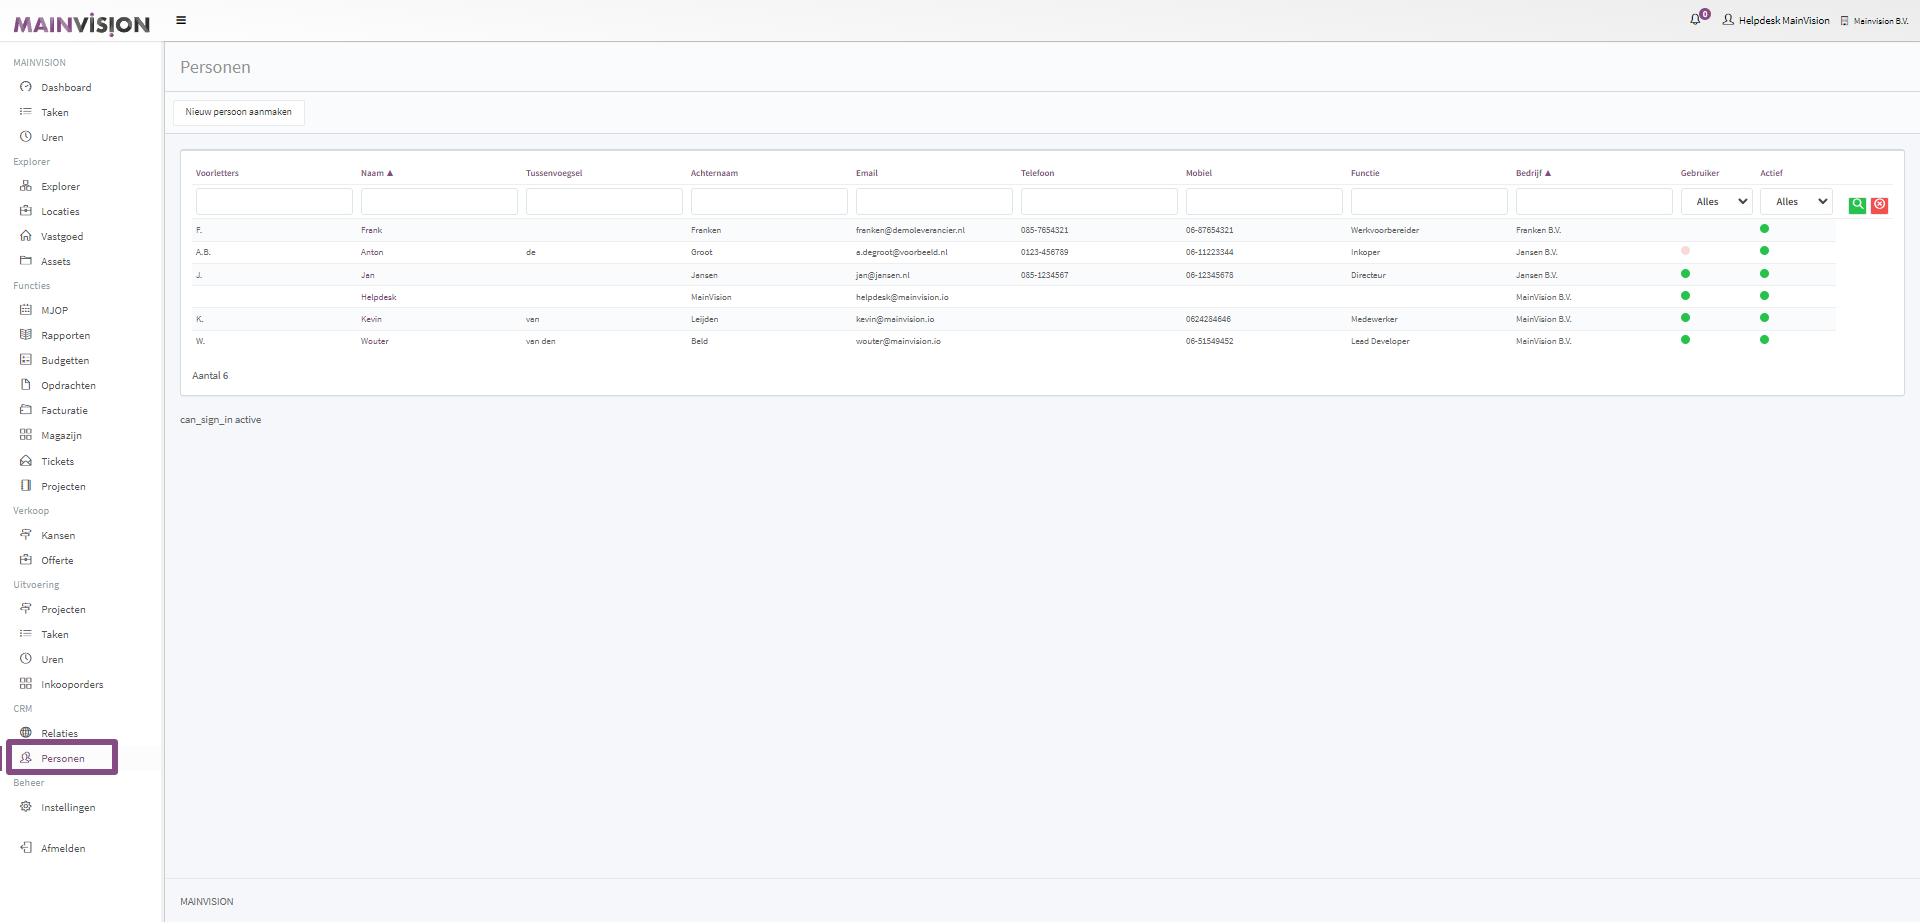Click the Dashboard gauge icon in sidebar

pos(26,87)
